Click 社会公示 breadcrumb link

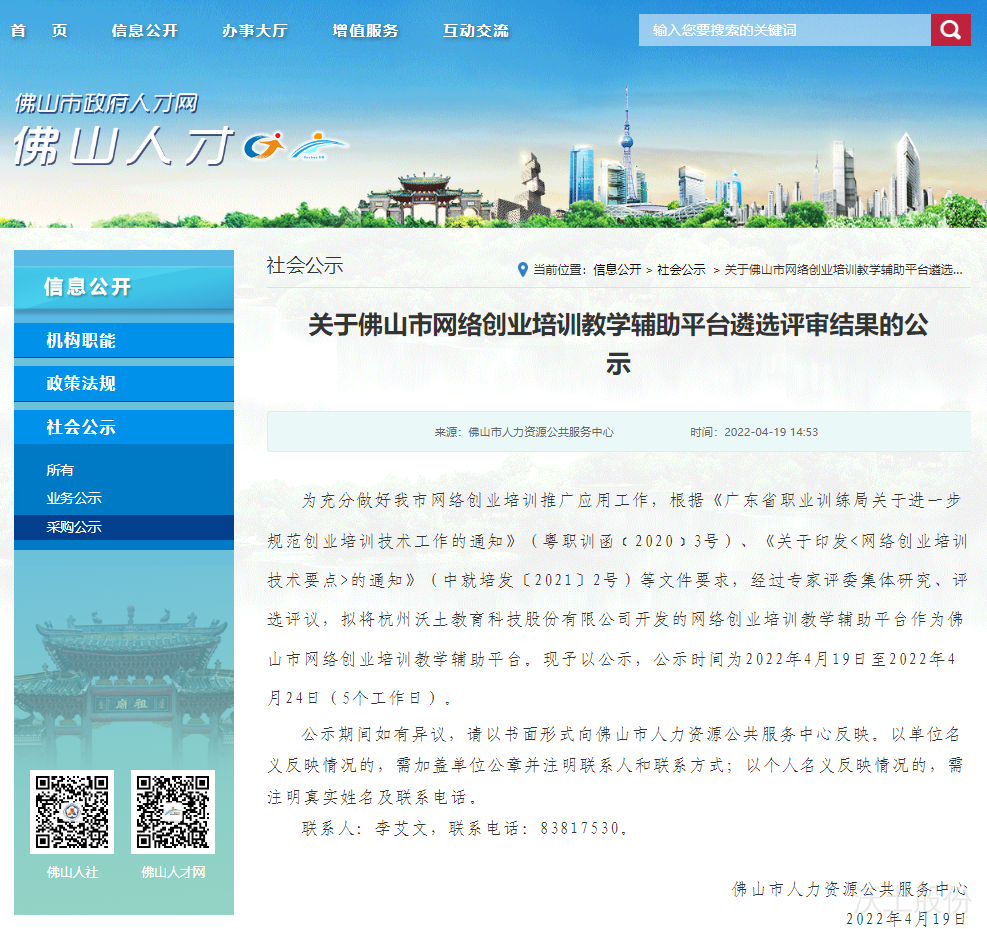[681, 270]
